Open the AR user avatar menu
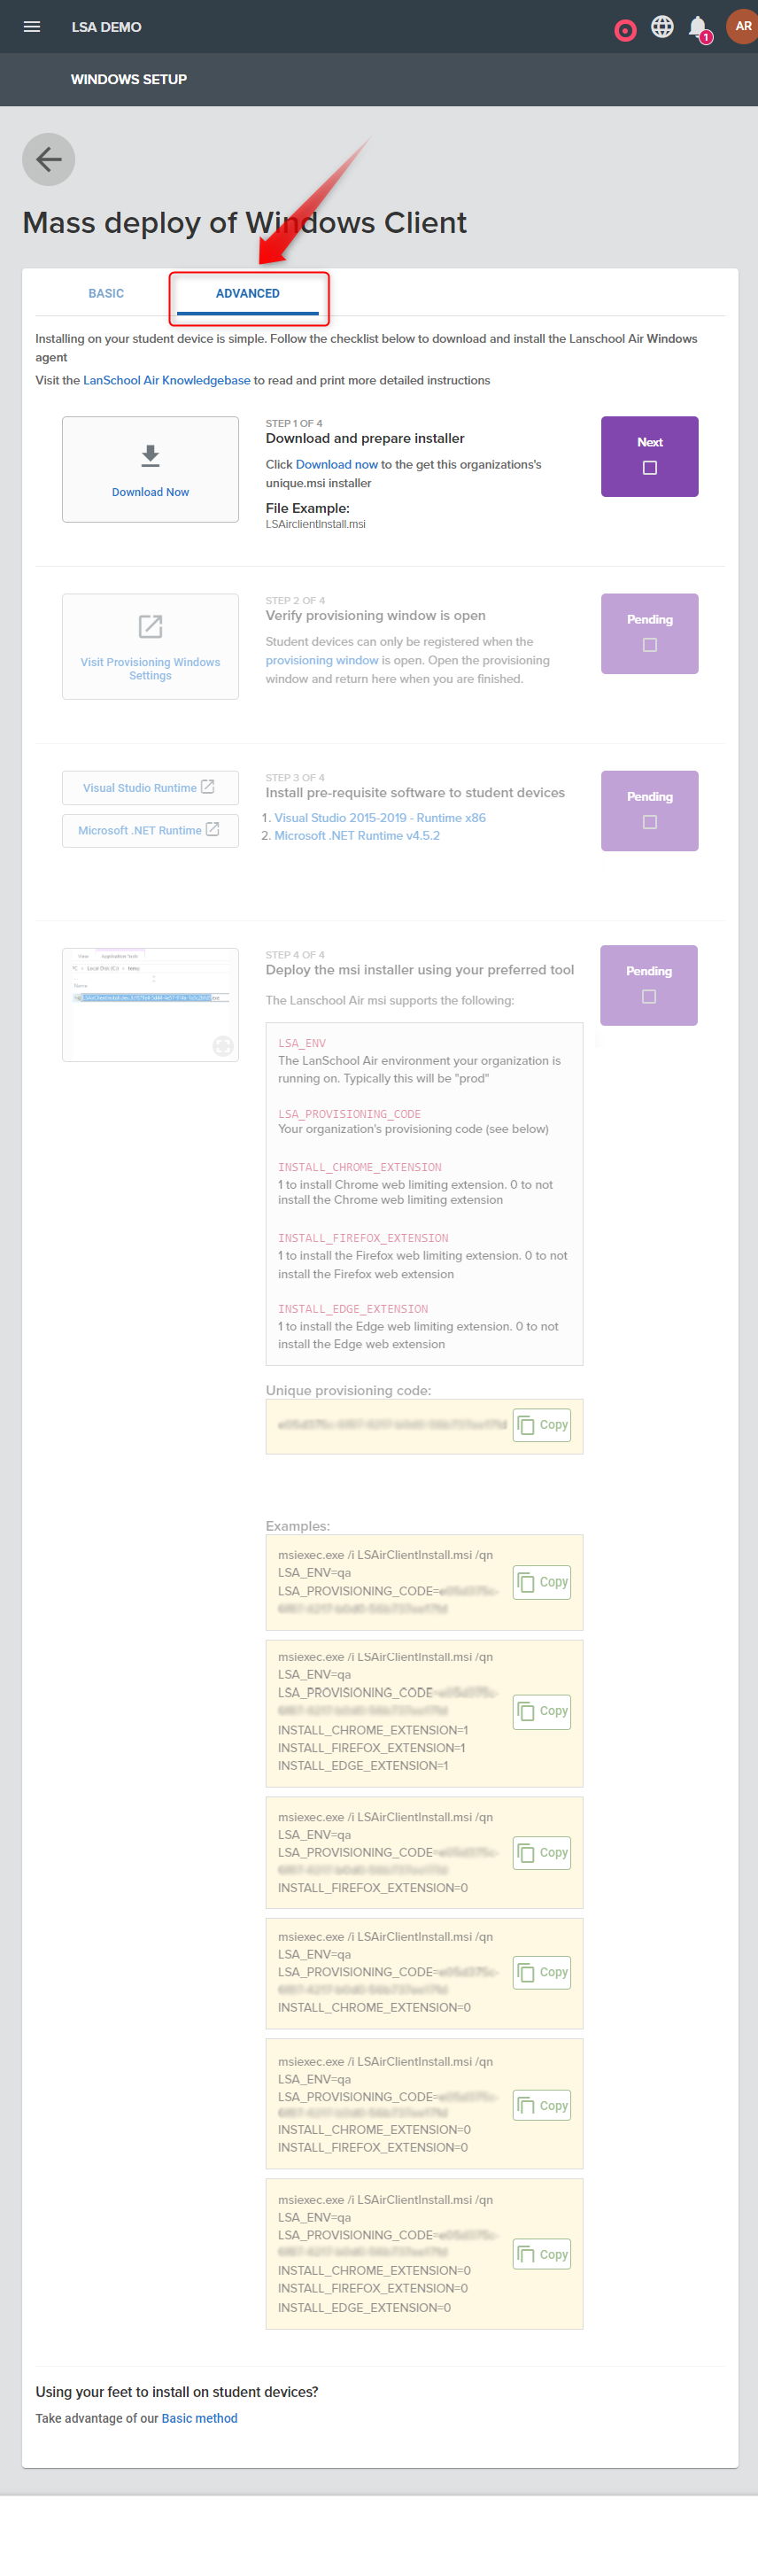758x2576 pixels. 742,26
